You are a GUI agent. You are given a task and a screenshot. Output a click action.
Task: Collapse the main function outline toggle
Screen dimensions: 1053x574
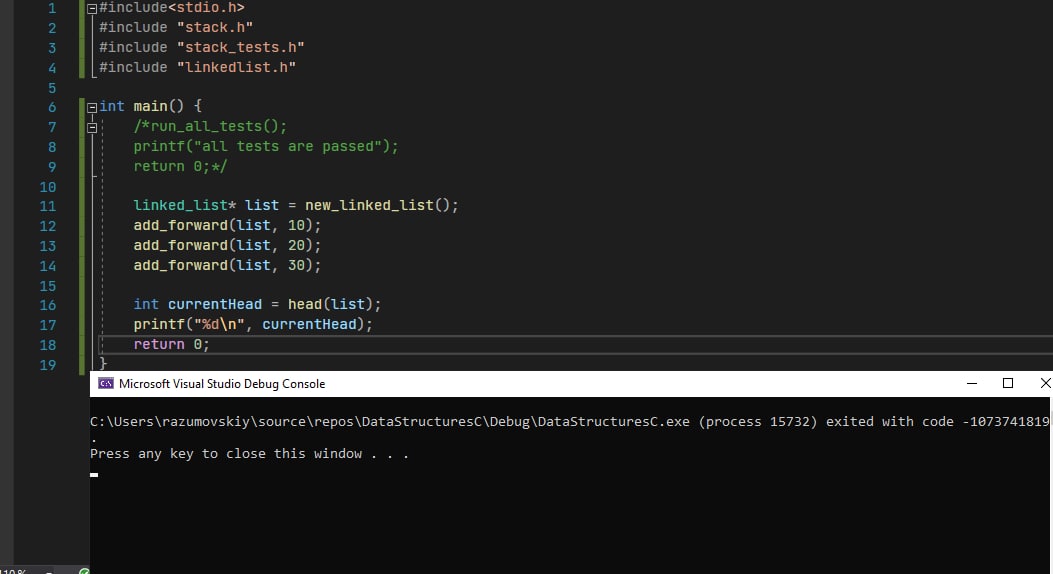(92, 107)
